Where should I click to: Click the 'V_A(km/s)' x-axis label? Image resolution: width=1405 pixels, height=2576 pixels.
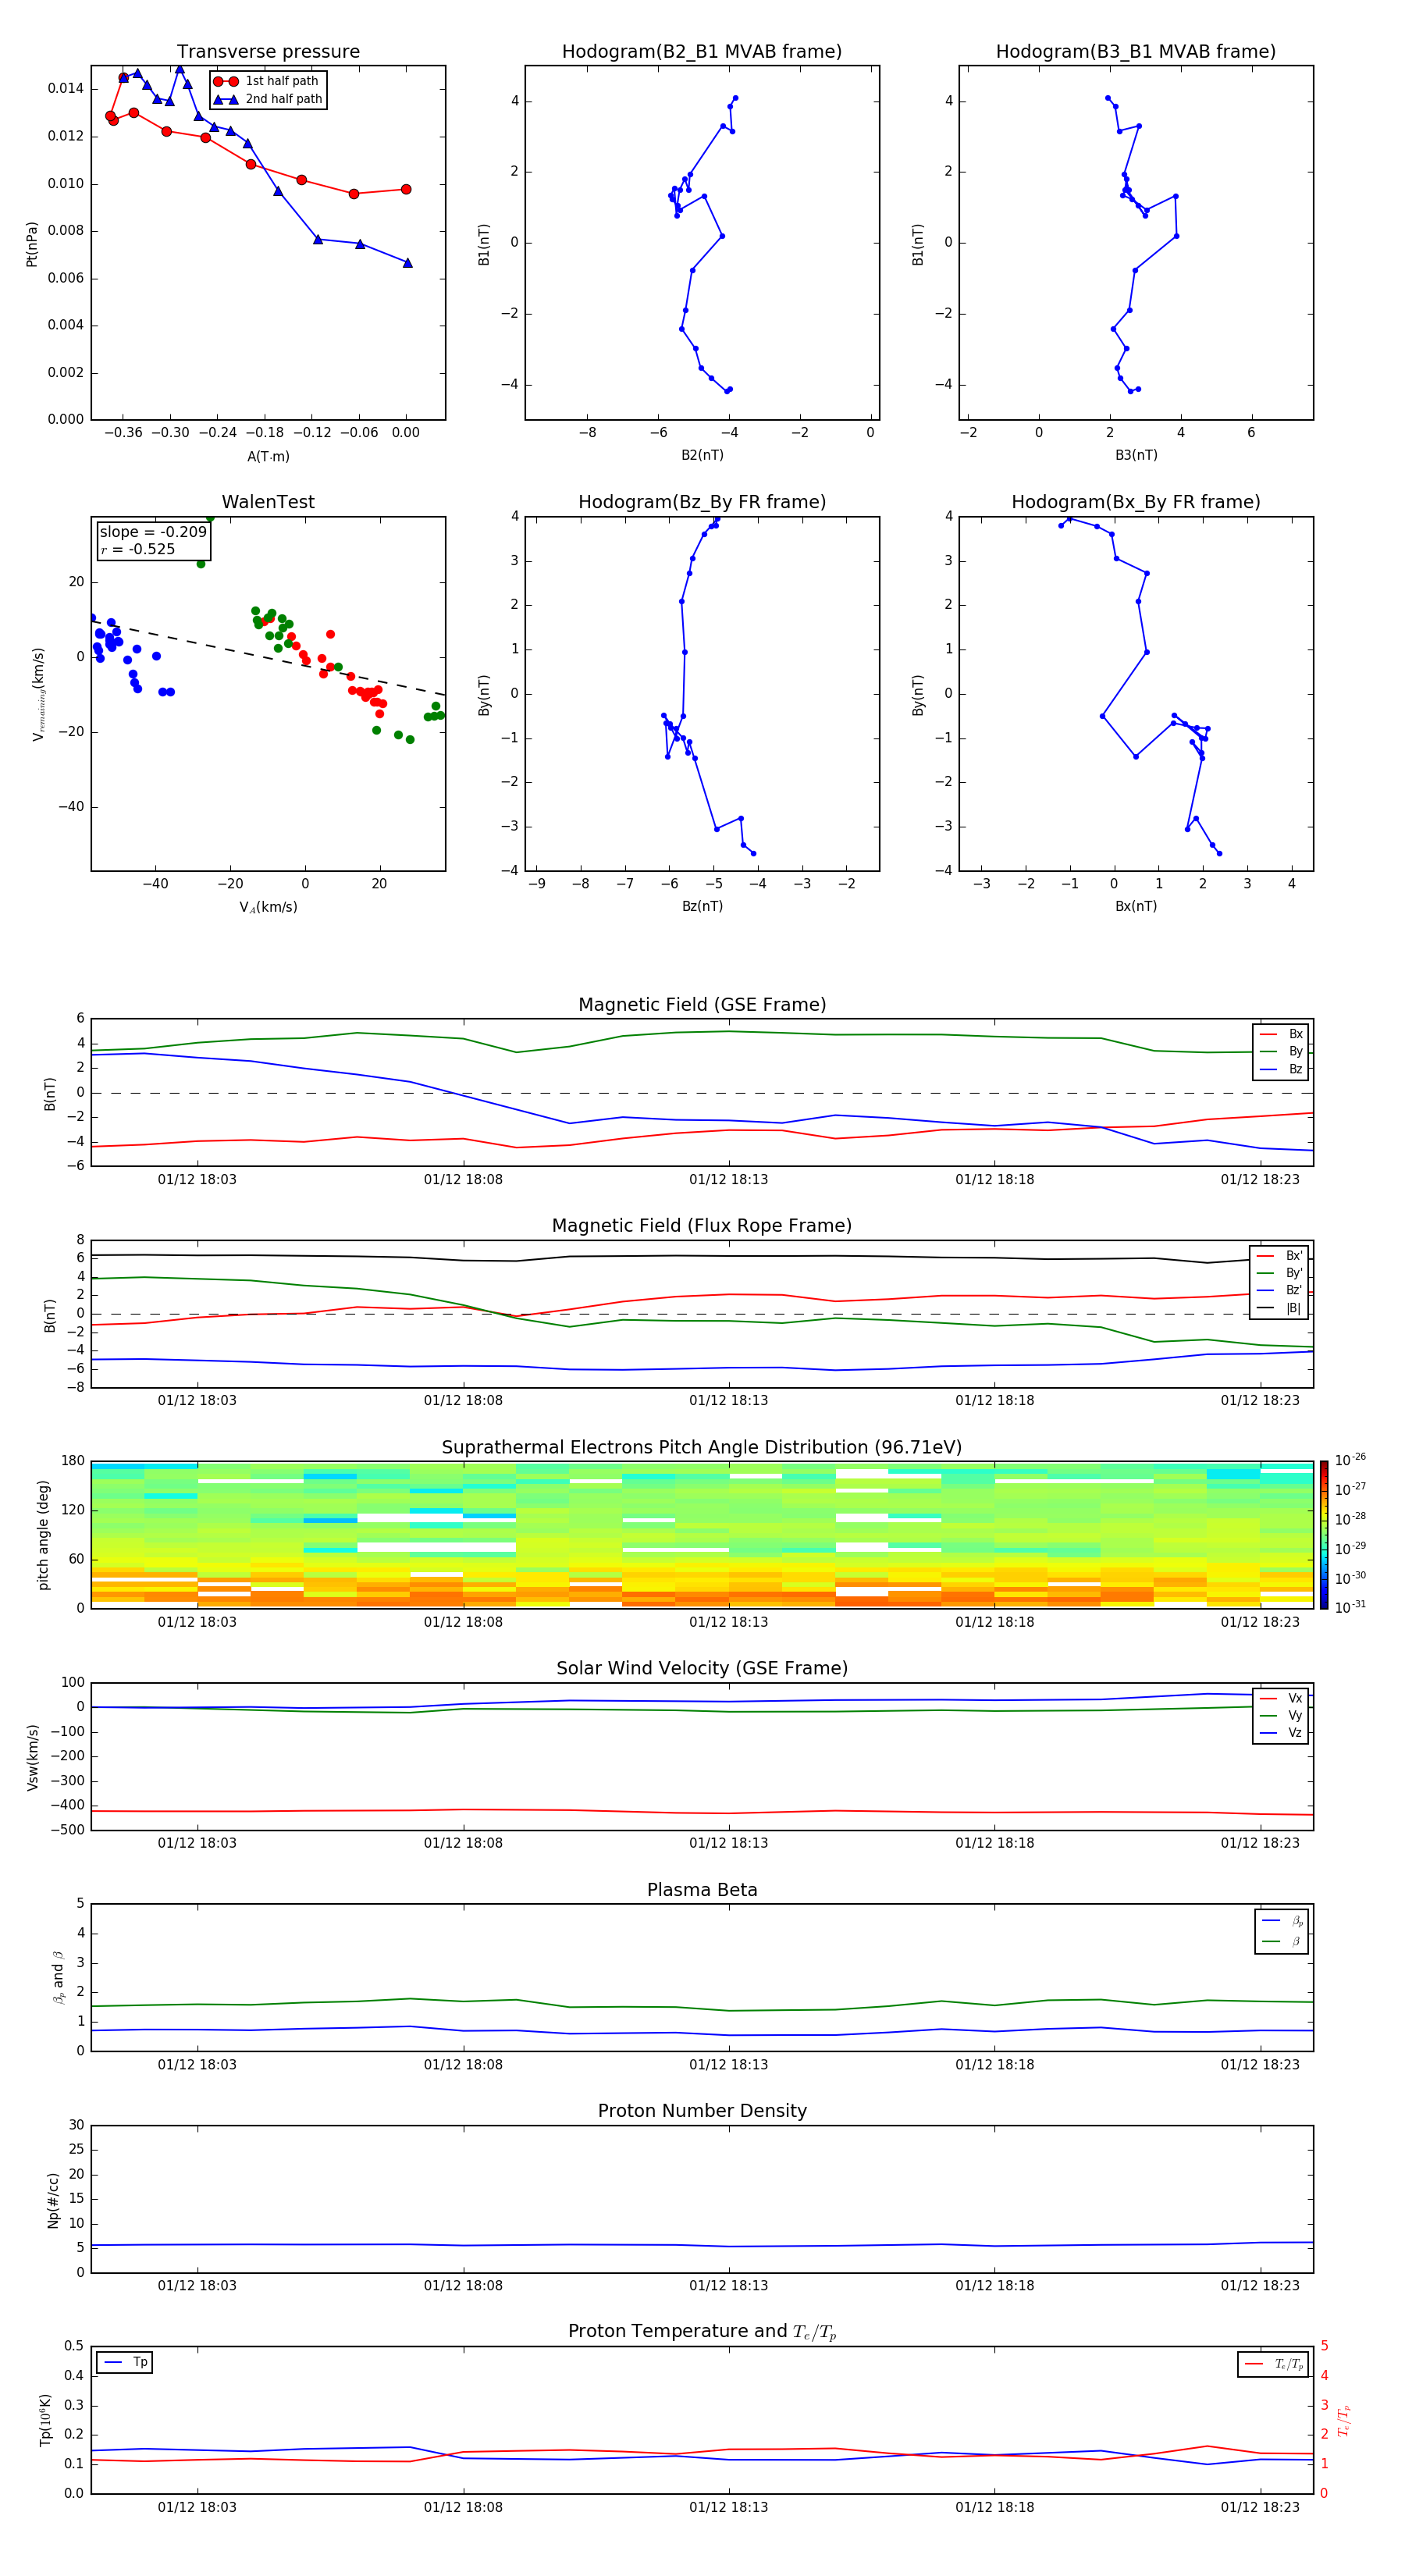point(268,907)
